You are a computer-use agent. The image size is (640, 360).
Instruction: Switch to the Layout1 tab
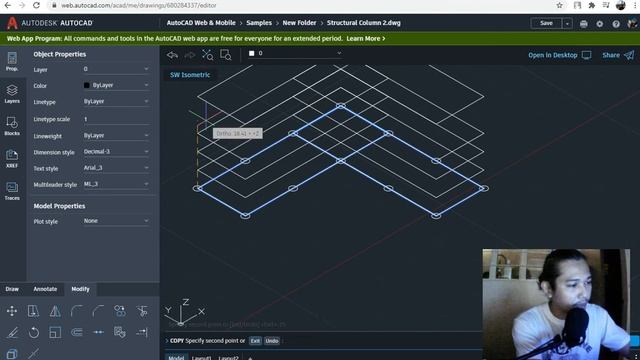(x=201, y=358)
